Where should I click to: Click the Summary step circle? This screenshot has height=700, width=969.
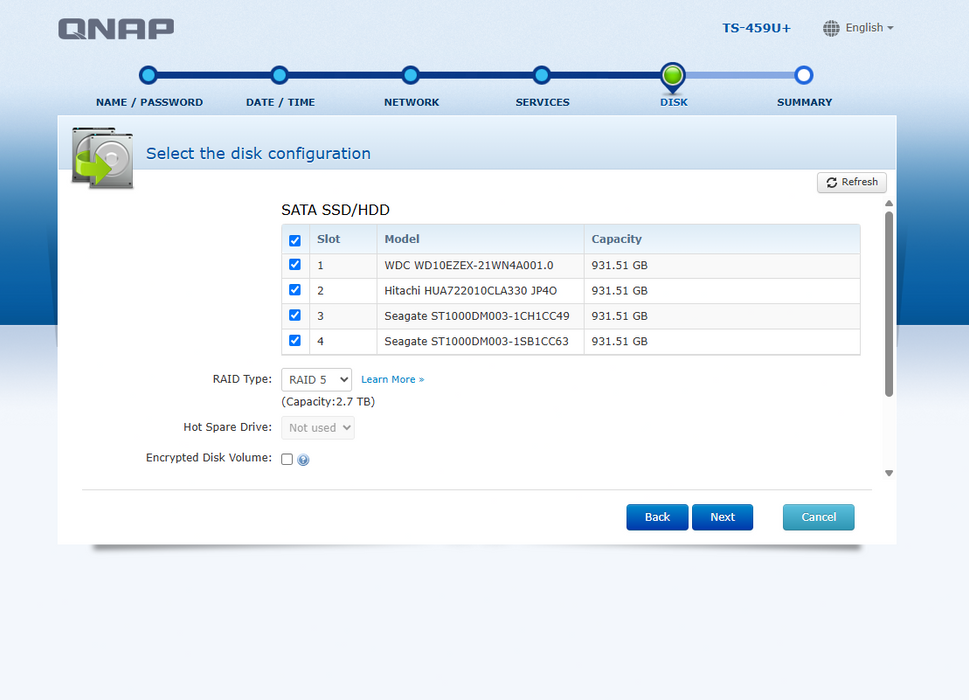803,75
